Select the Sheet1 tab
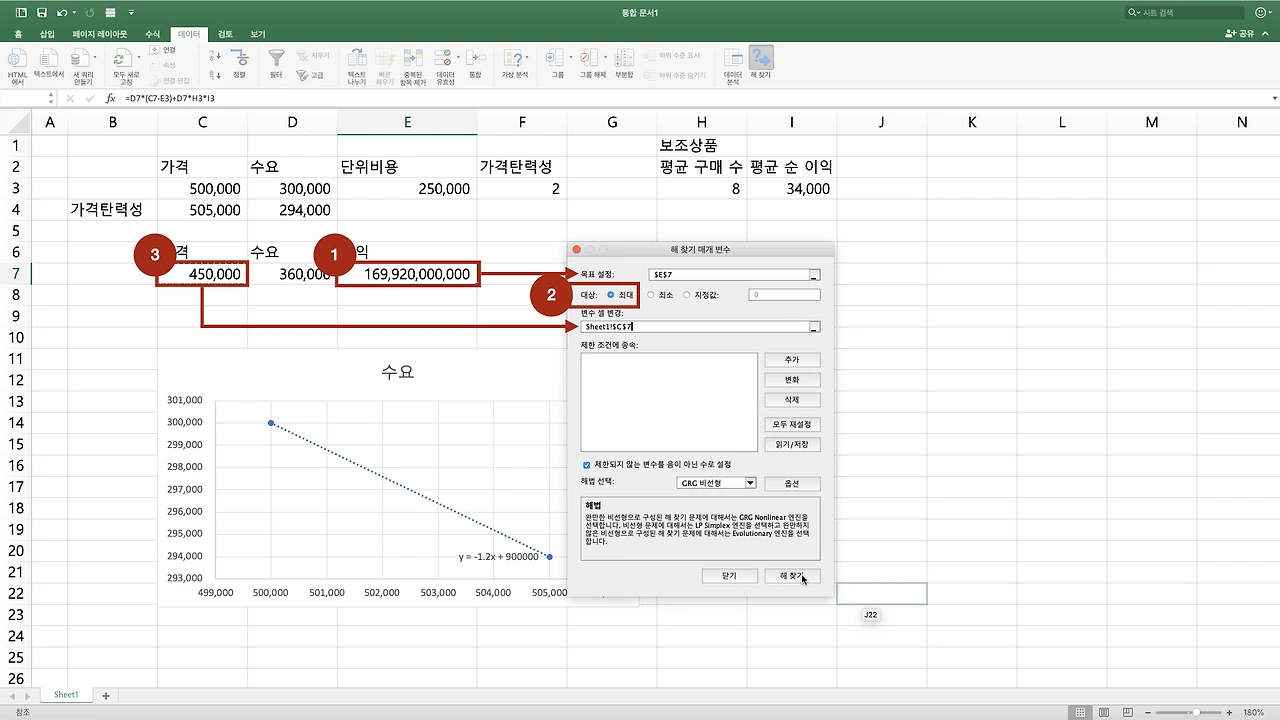 66,695
